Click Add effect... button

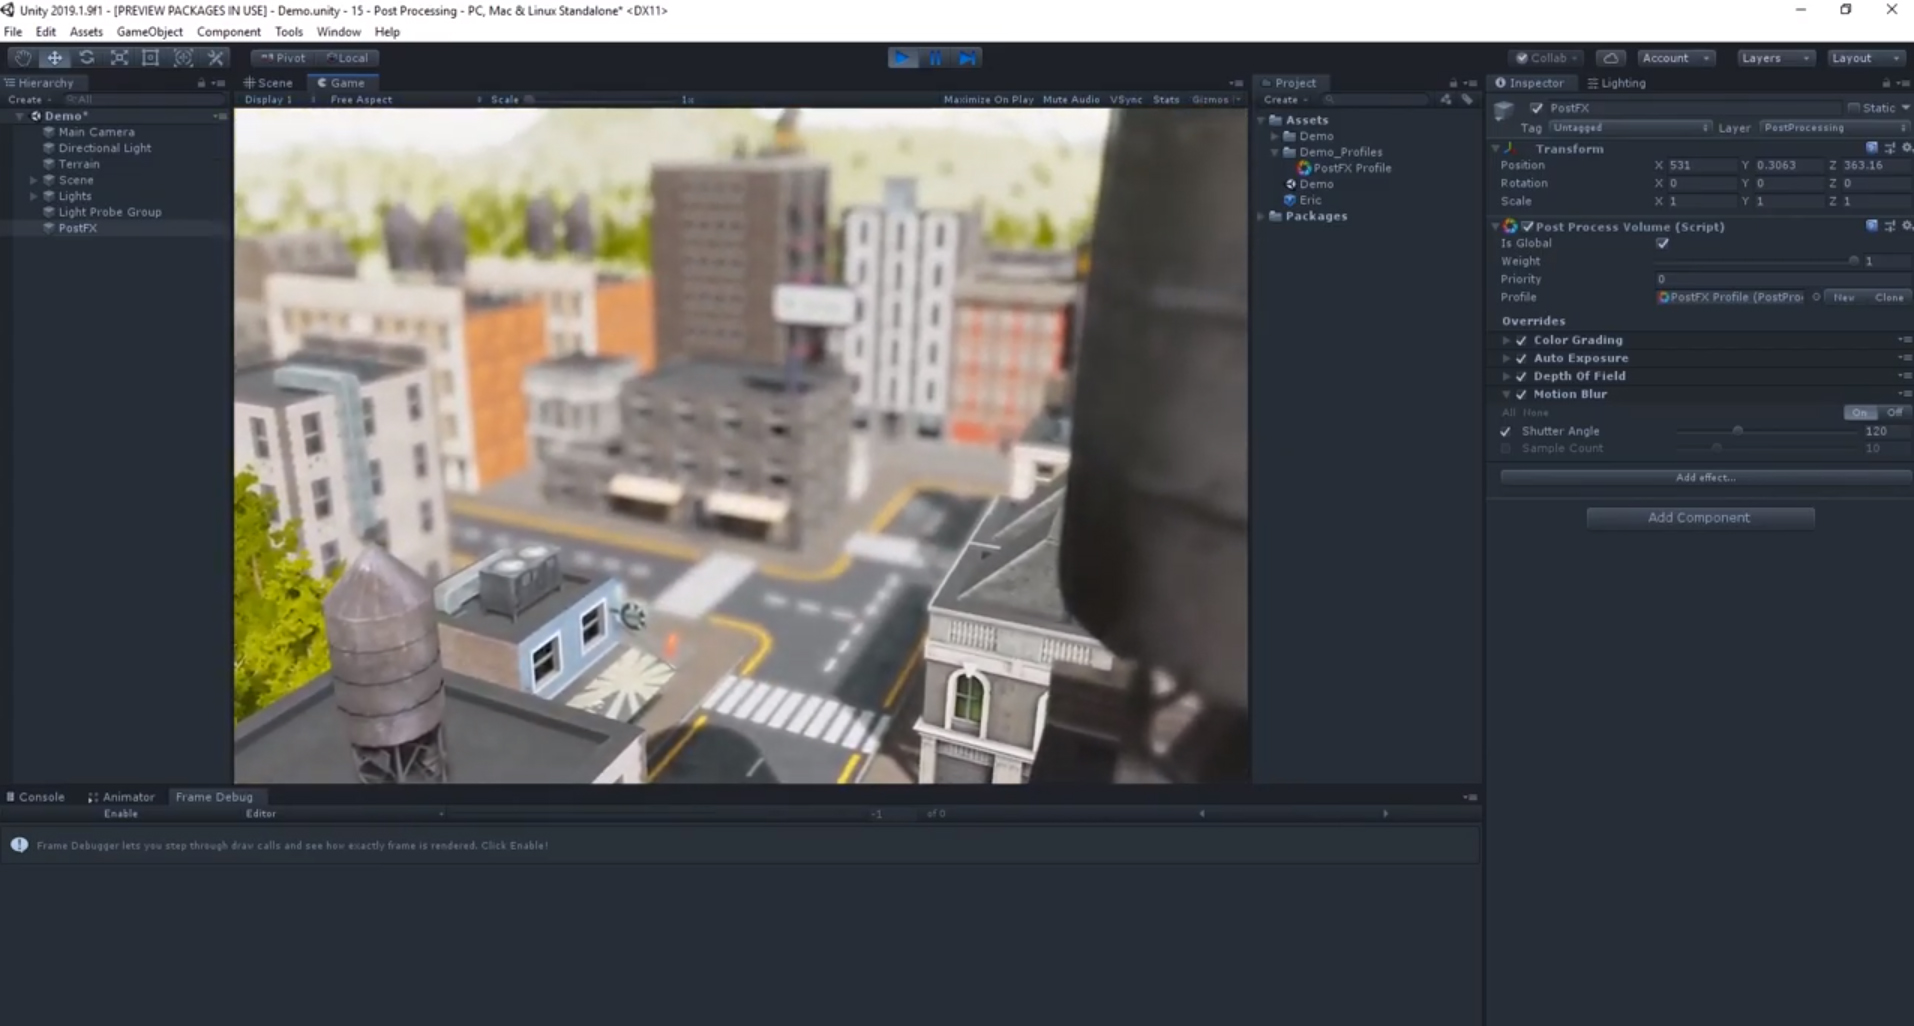coord(1706,477)
